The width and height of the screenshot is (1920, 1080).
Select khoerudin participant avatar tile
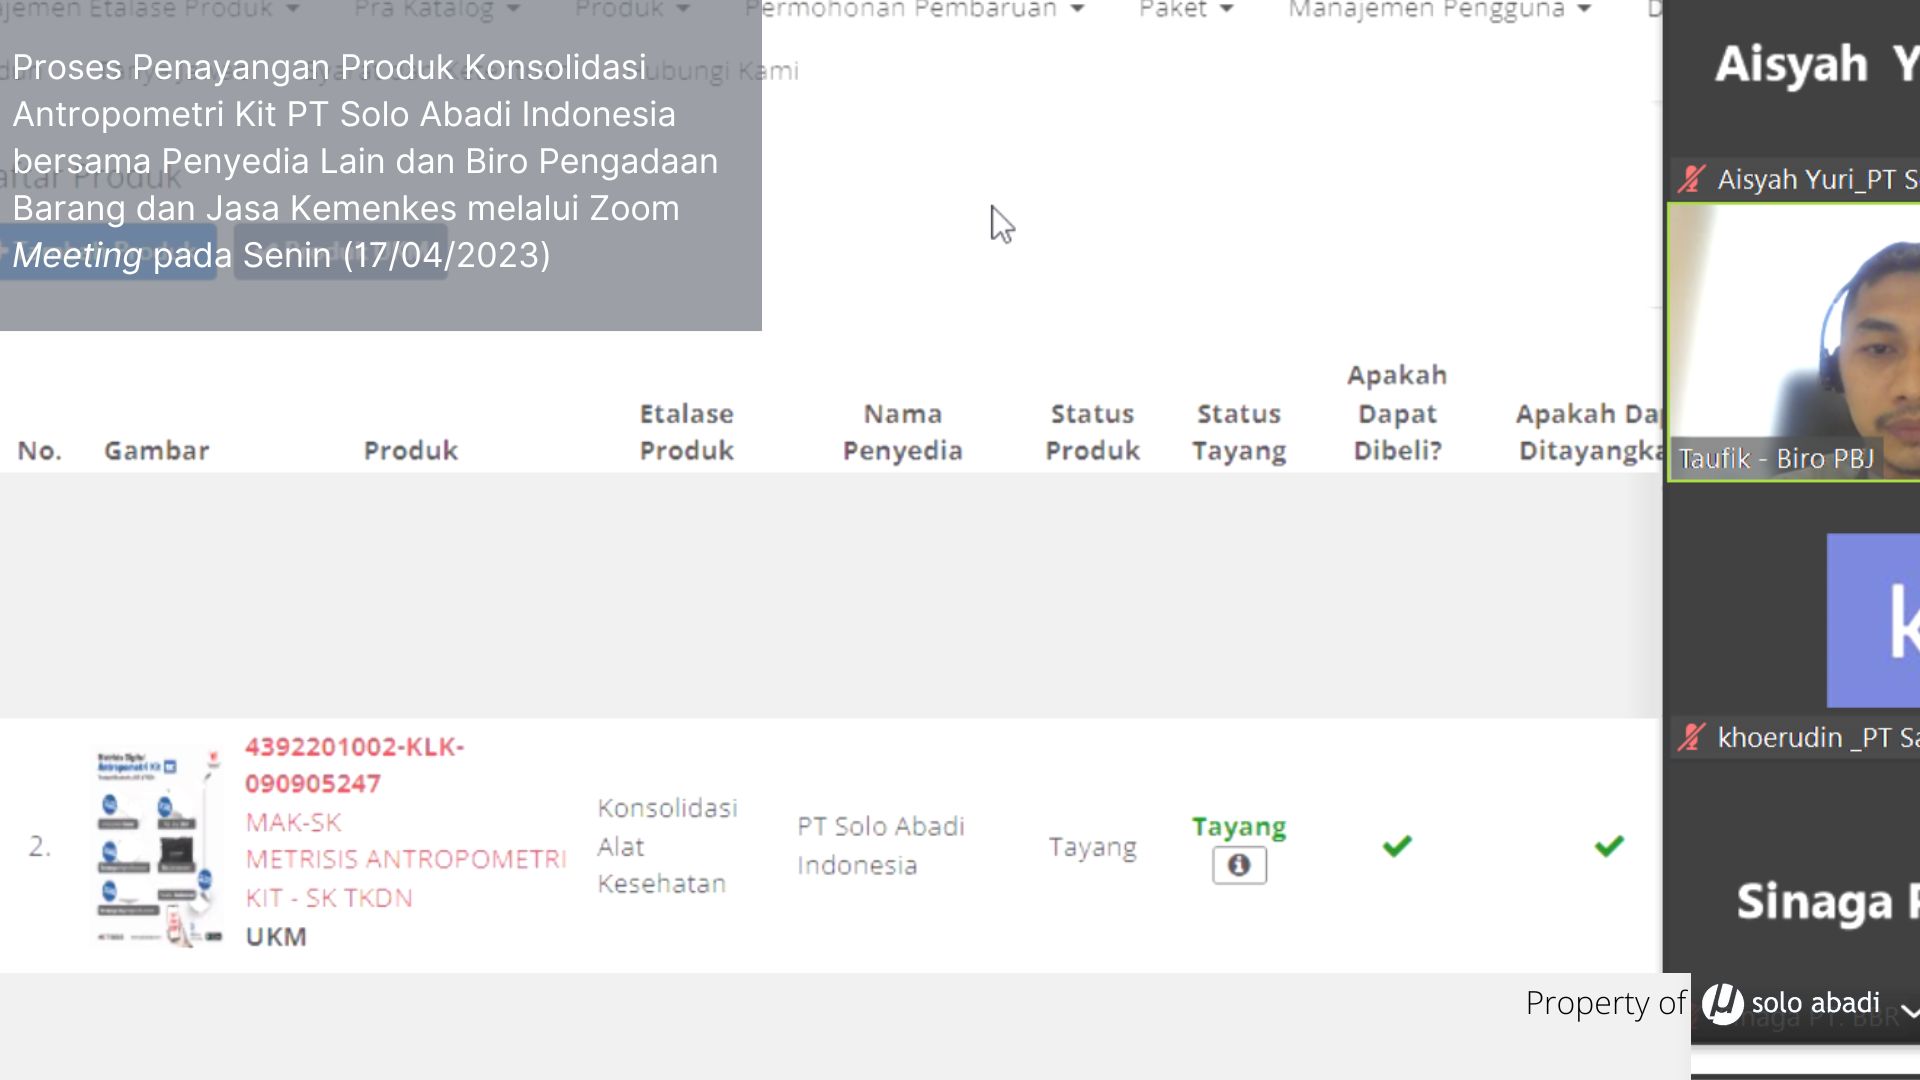point(1873,620)
